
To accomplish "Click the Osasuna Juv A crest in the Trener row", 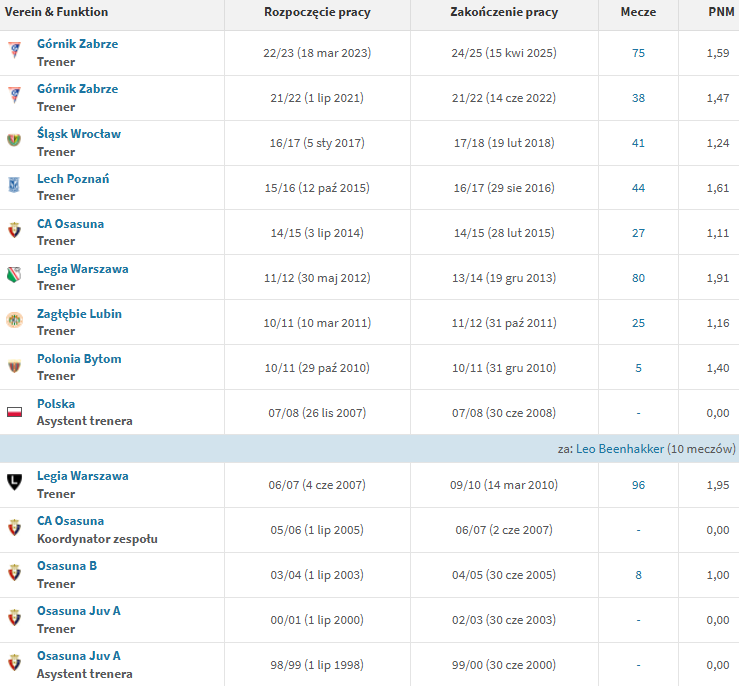I will click(x=15, y=617).
